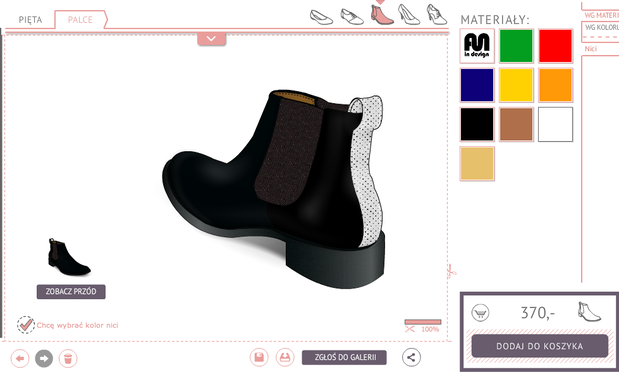Click the load saved project tray icon
This screenshot has width=619, height=372.
coord(285,357)
